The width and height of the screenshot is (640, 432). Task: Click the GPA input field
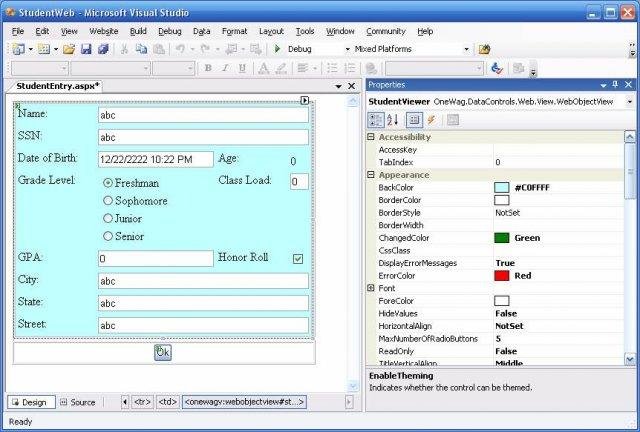tap(156, 258)
